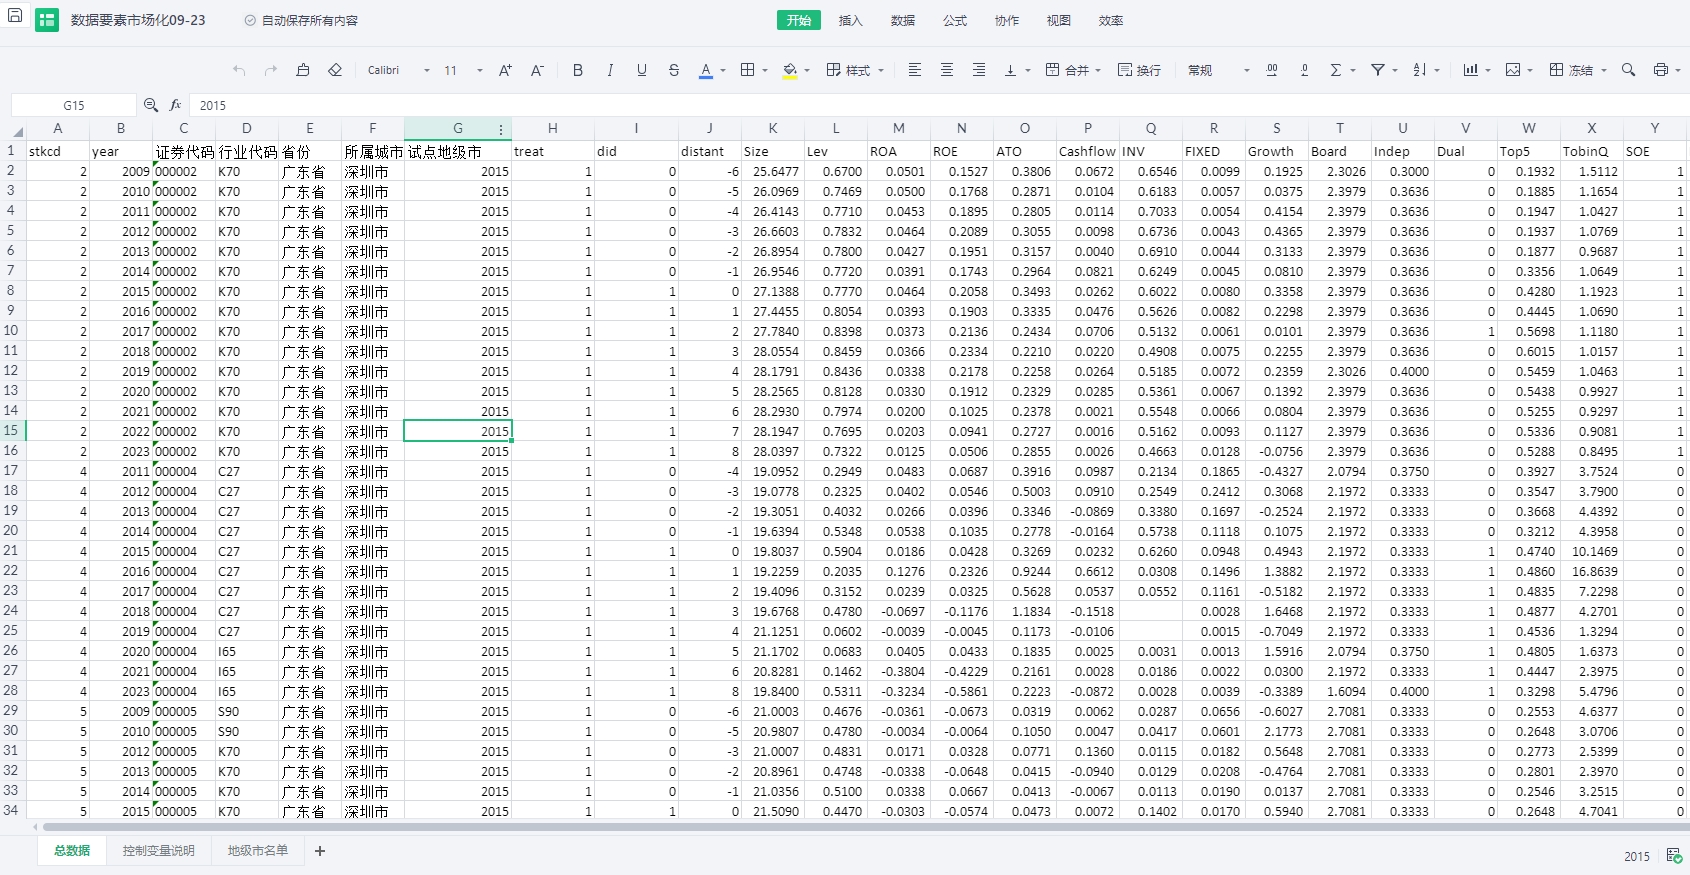The height and width of the screenshot is (875, 1690).
Task: Click the sum function sigma icon
Action: point(1335,70)
